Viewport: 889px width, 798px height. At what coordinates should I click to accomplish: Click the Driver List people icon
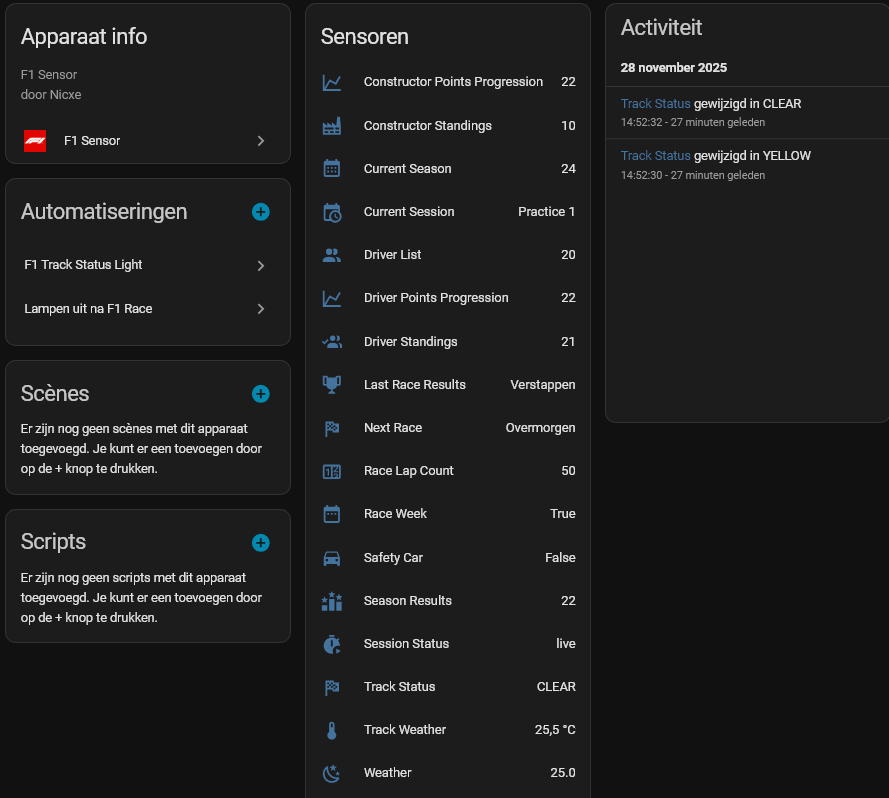332,255
